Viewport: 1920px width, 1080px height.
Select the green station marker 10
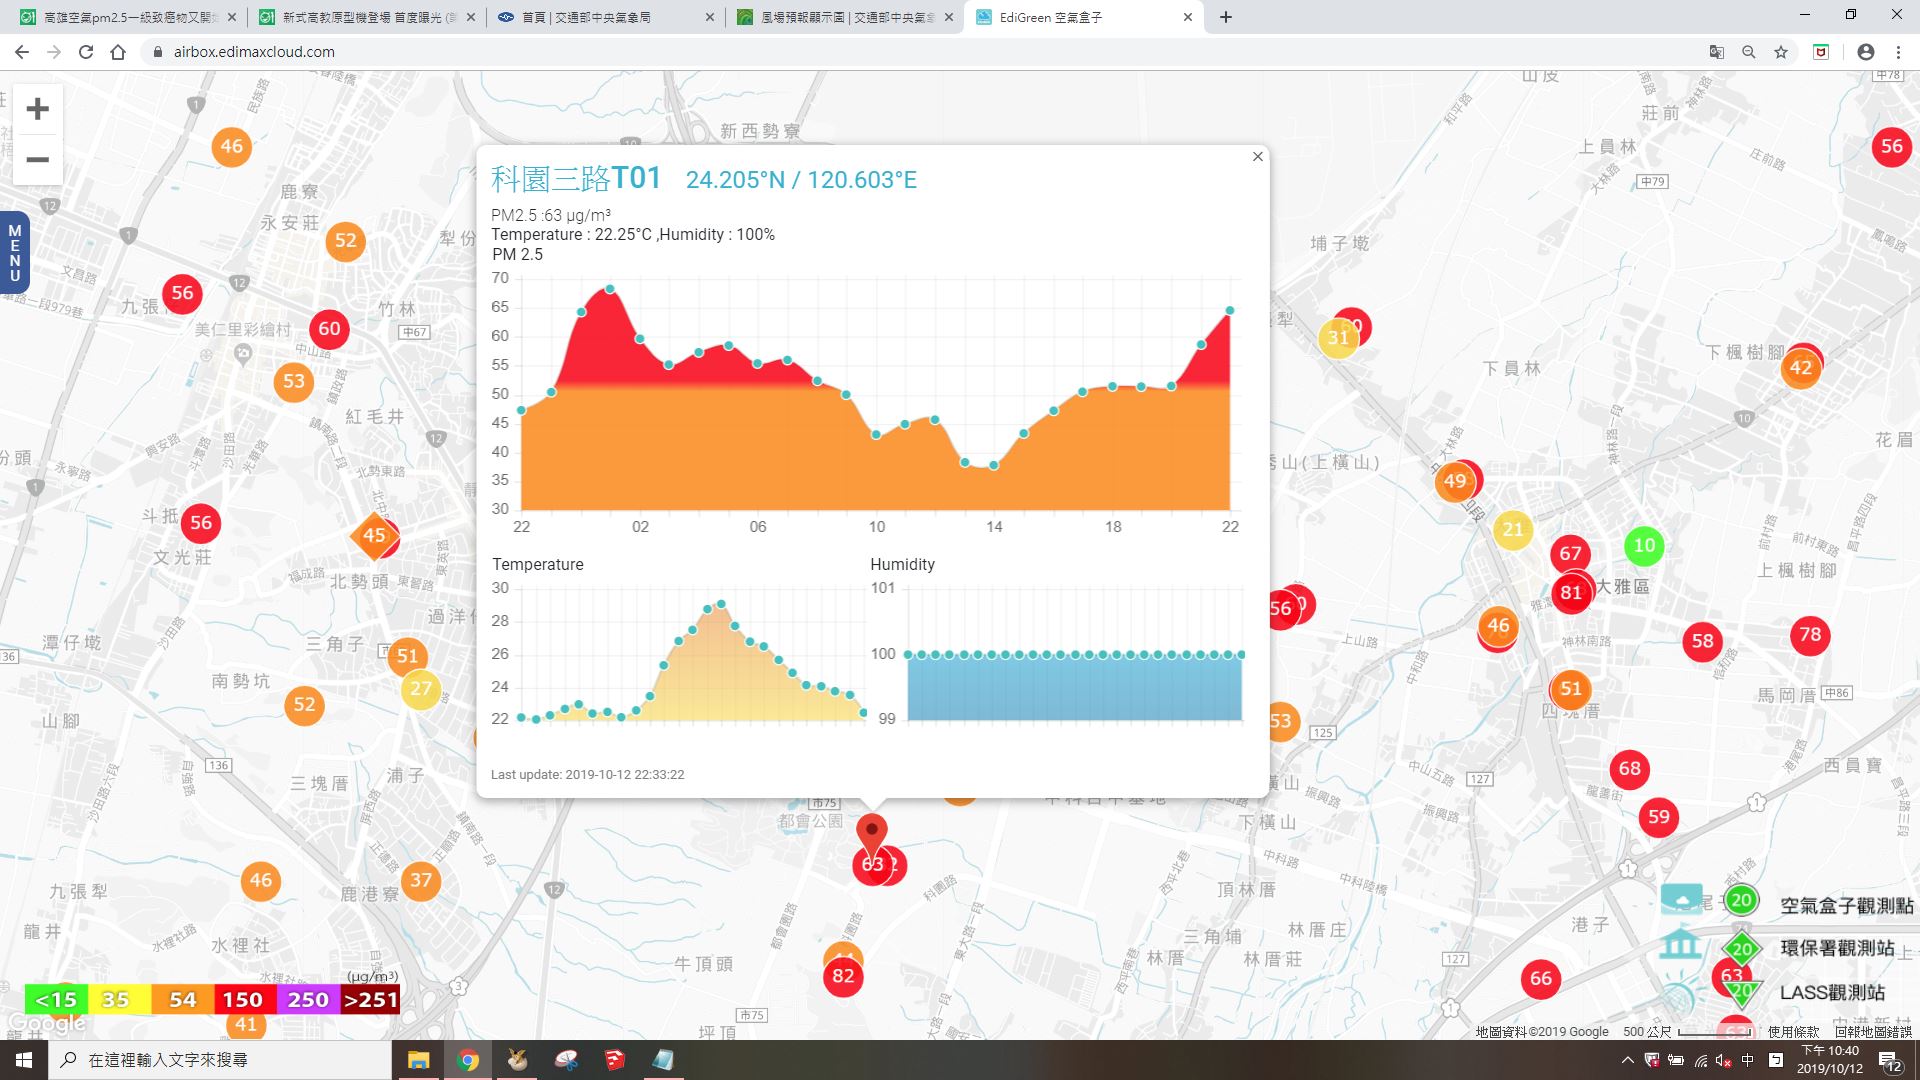1645,545
